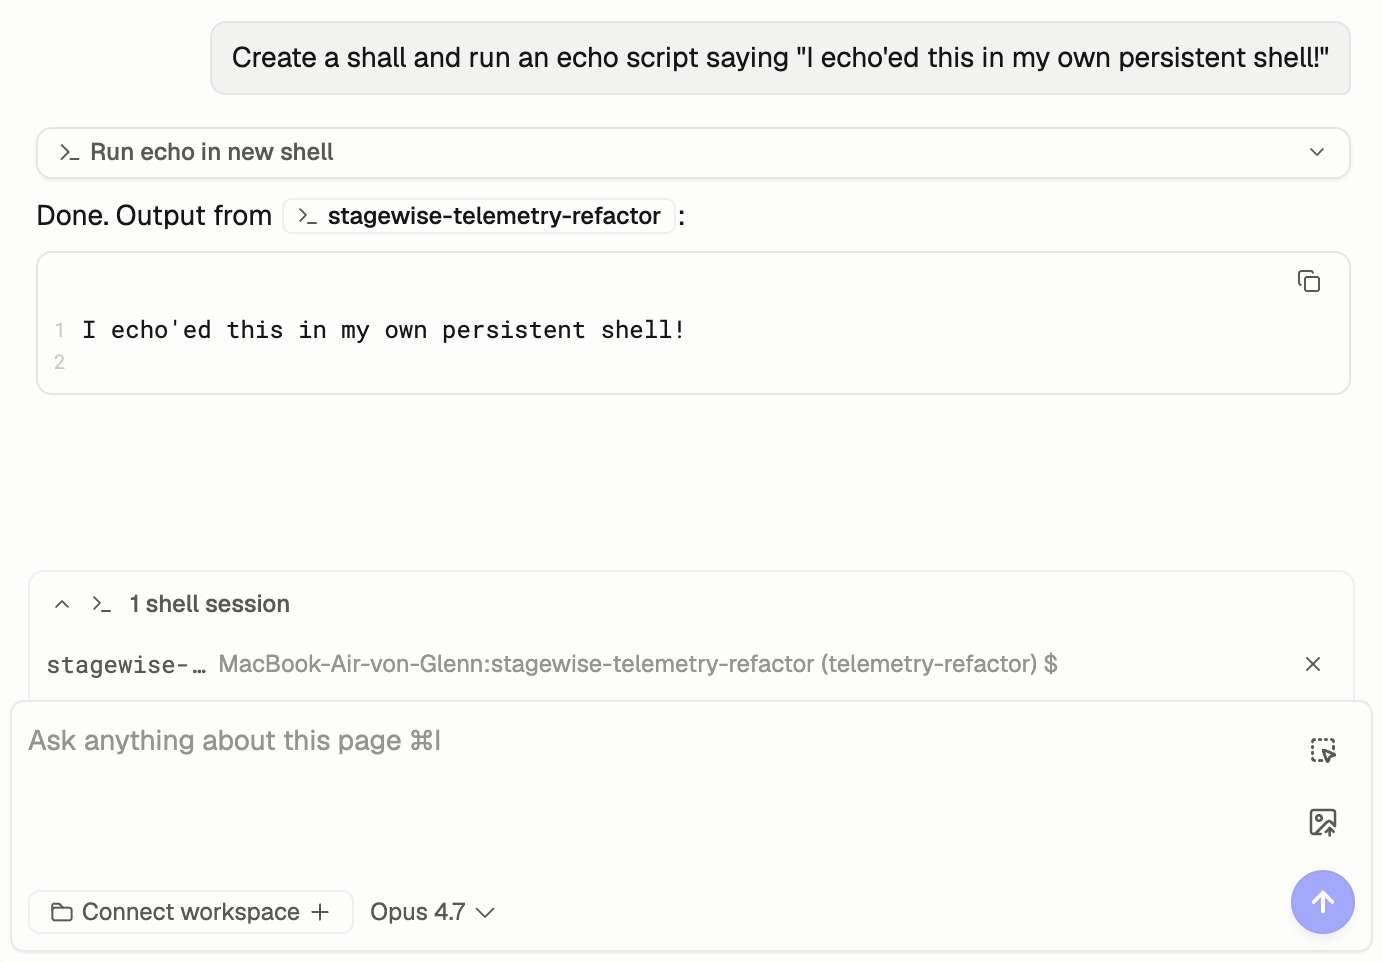Click the Connect workspace folder icon

click(62, 912)
